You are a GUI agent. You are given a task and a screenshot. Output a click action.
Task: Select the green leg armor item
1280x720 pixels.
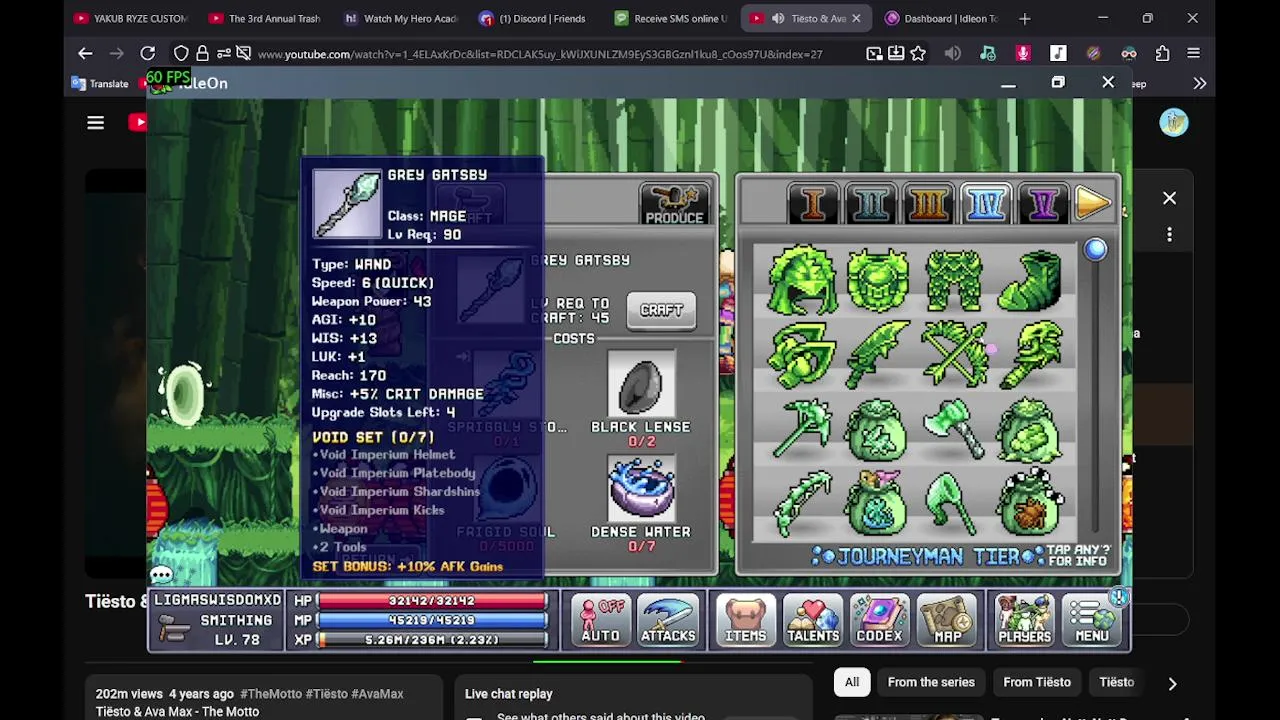point(953,281)
